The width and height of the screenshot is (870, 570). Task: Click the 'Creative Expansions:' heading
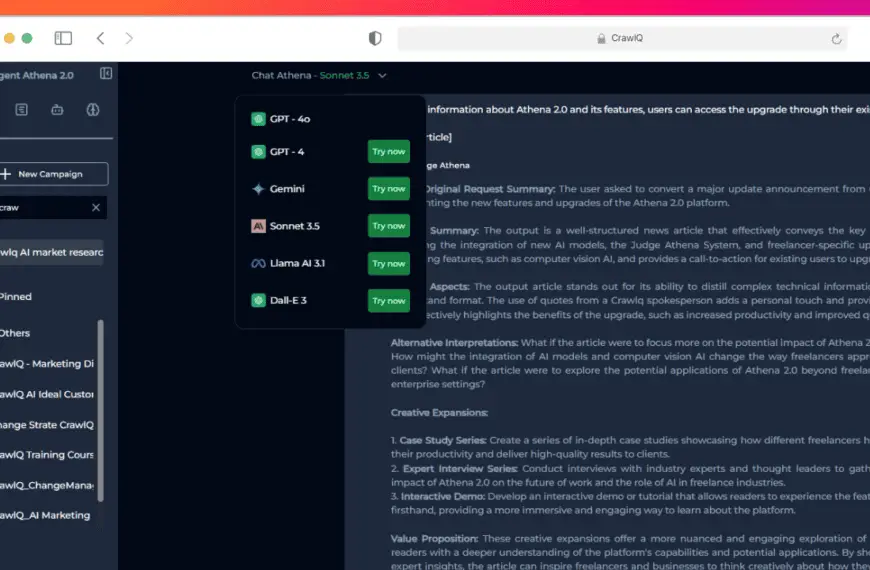coord(439,412)
